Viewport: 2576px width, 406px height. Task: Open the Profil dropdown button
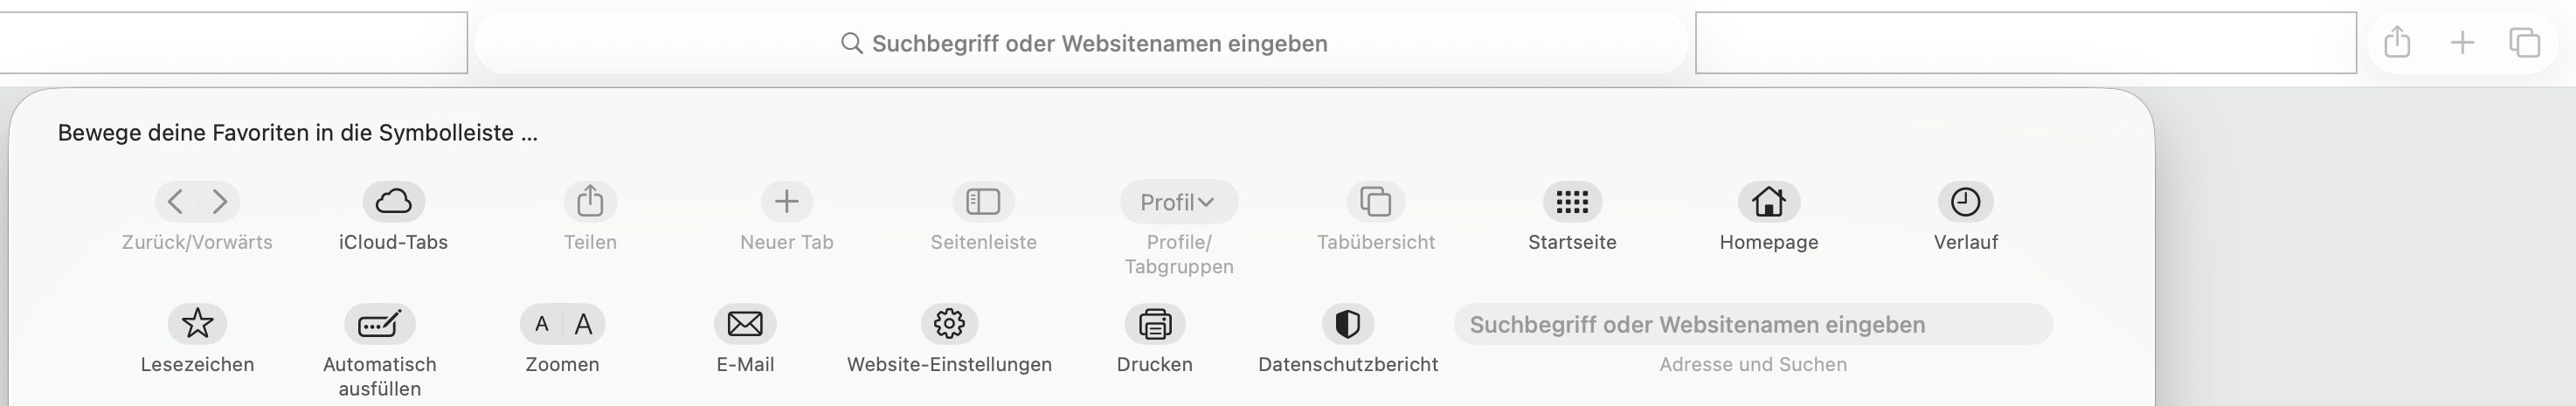click(x=1179, y=202)
